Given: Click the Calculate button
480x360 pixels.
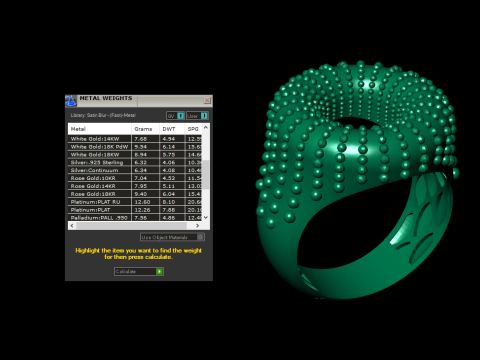Looking at the screenshot, I should pos(139,271).
